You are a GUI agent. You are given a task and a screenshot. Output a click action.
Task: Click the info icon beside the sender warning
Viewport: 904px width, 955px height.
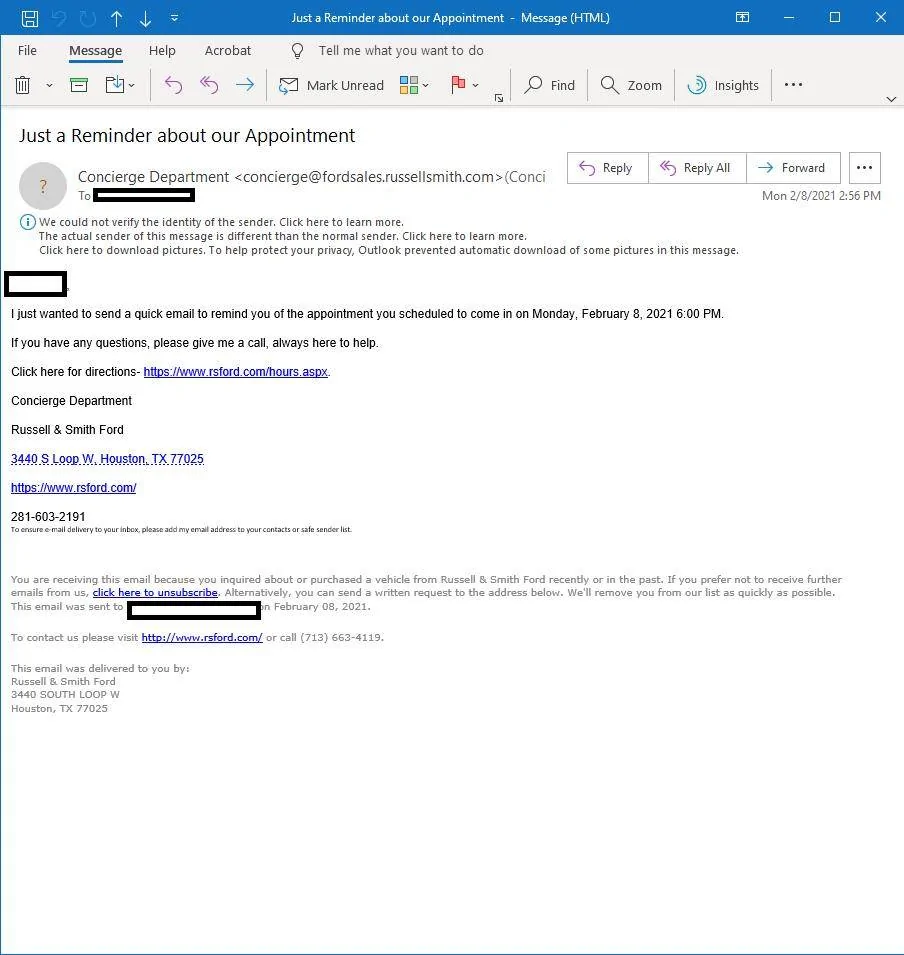(x=27, y=222)
